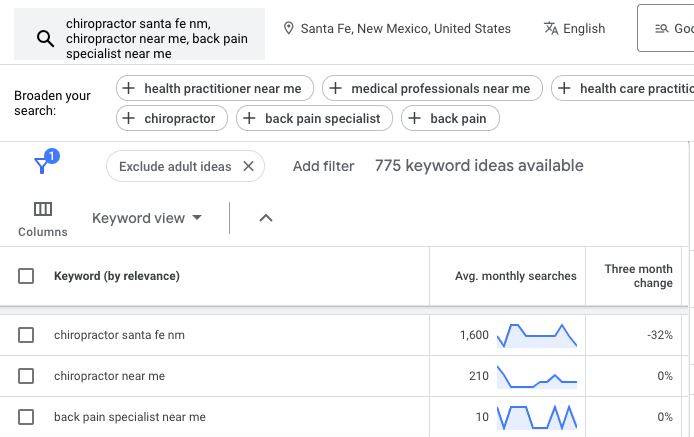Screen dimensions: 694x437
Task: Open the Keyword view dropdown
Action: [x=147, y=218]
